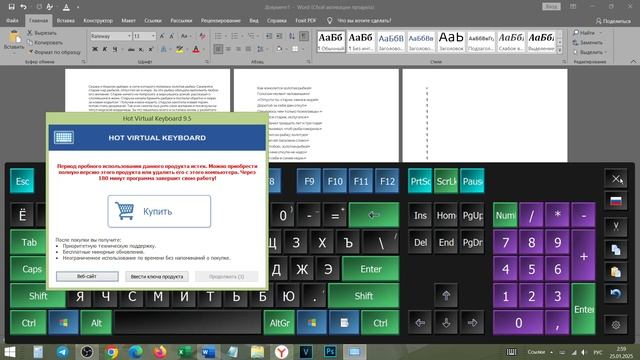
Task: Click the down arrow key on virtual keyboard
Action: [x=446, y=323]
